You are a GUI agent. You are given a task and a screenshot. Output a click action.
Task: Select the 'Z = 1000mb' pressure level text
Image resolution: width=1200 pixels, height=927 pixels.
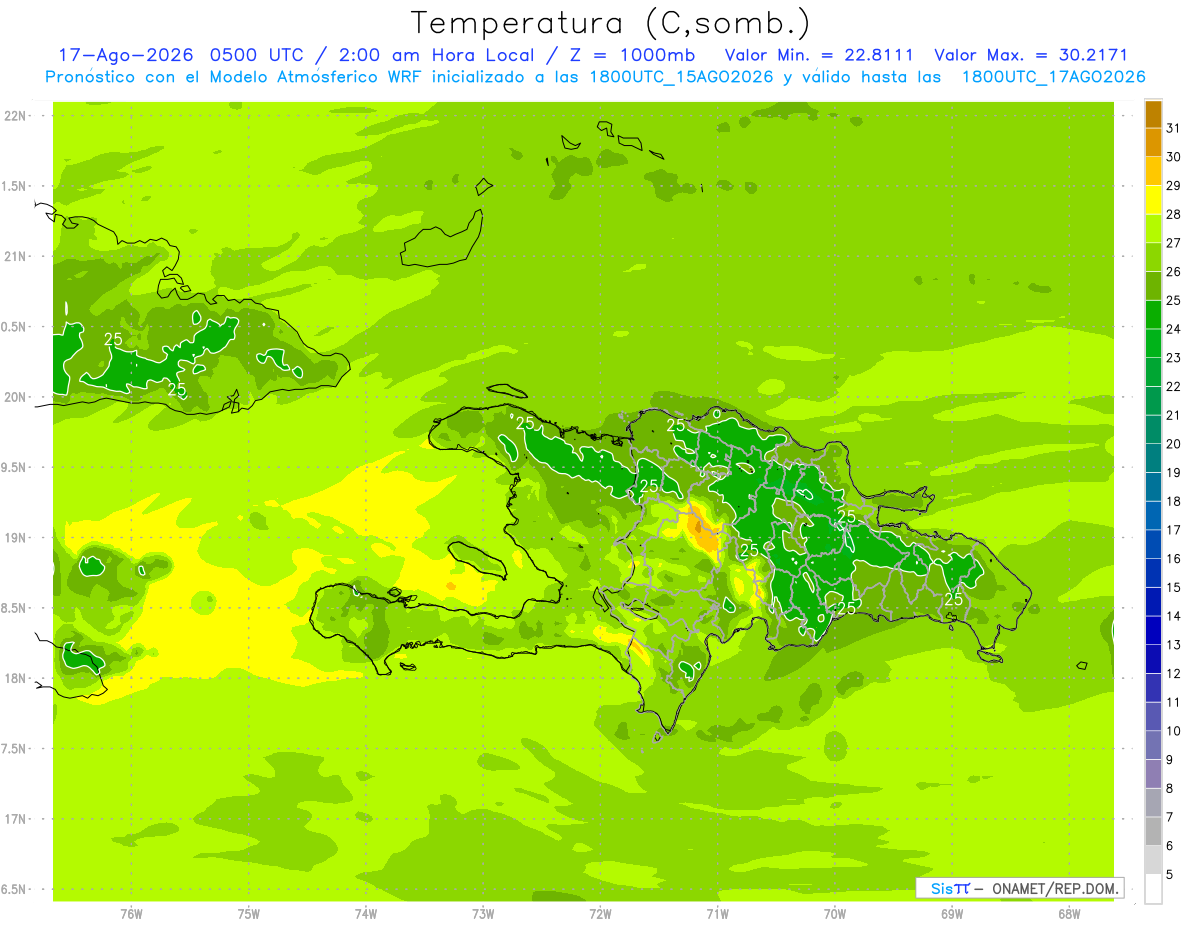coord(633,55)
